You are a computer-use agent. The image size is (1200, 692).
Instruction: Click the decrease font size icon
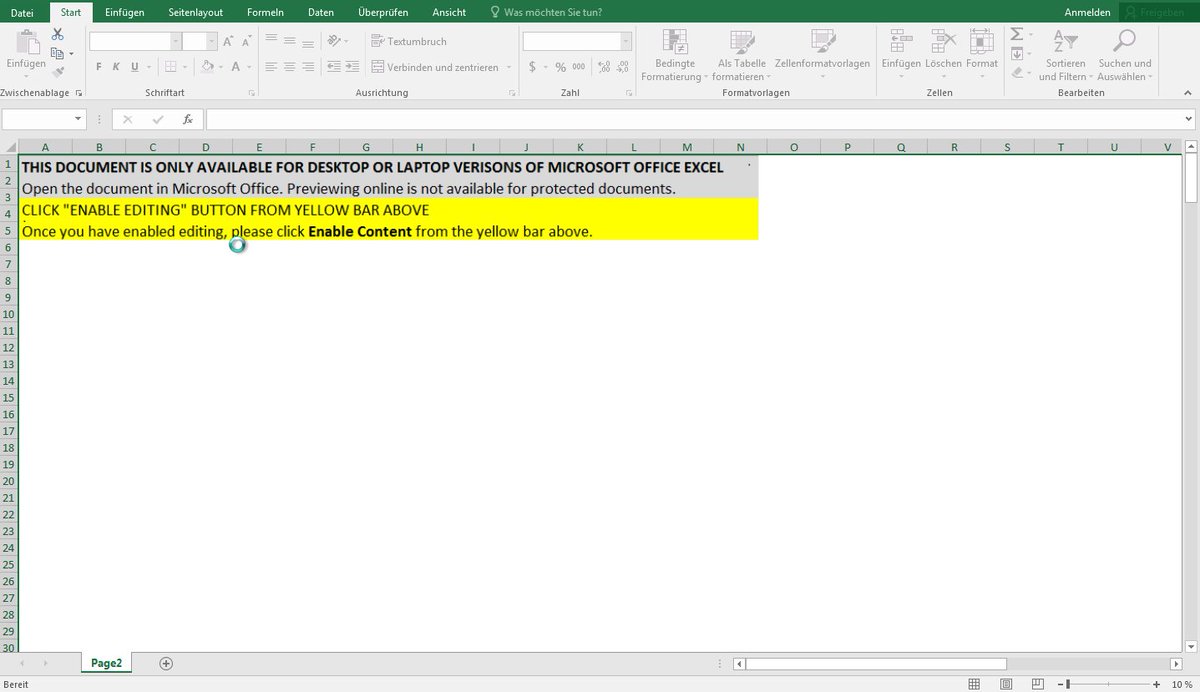coord(246,41)
